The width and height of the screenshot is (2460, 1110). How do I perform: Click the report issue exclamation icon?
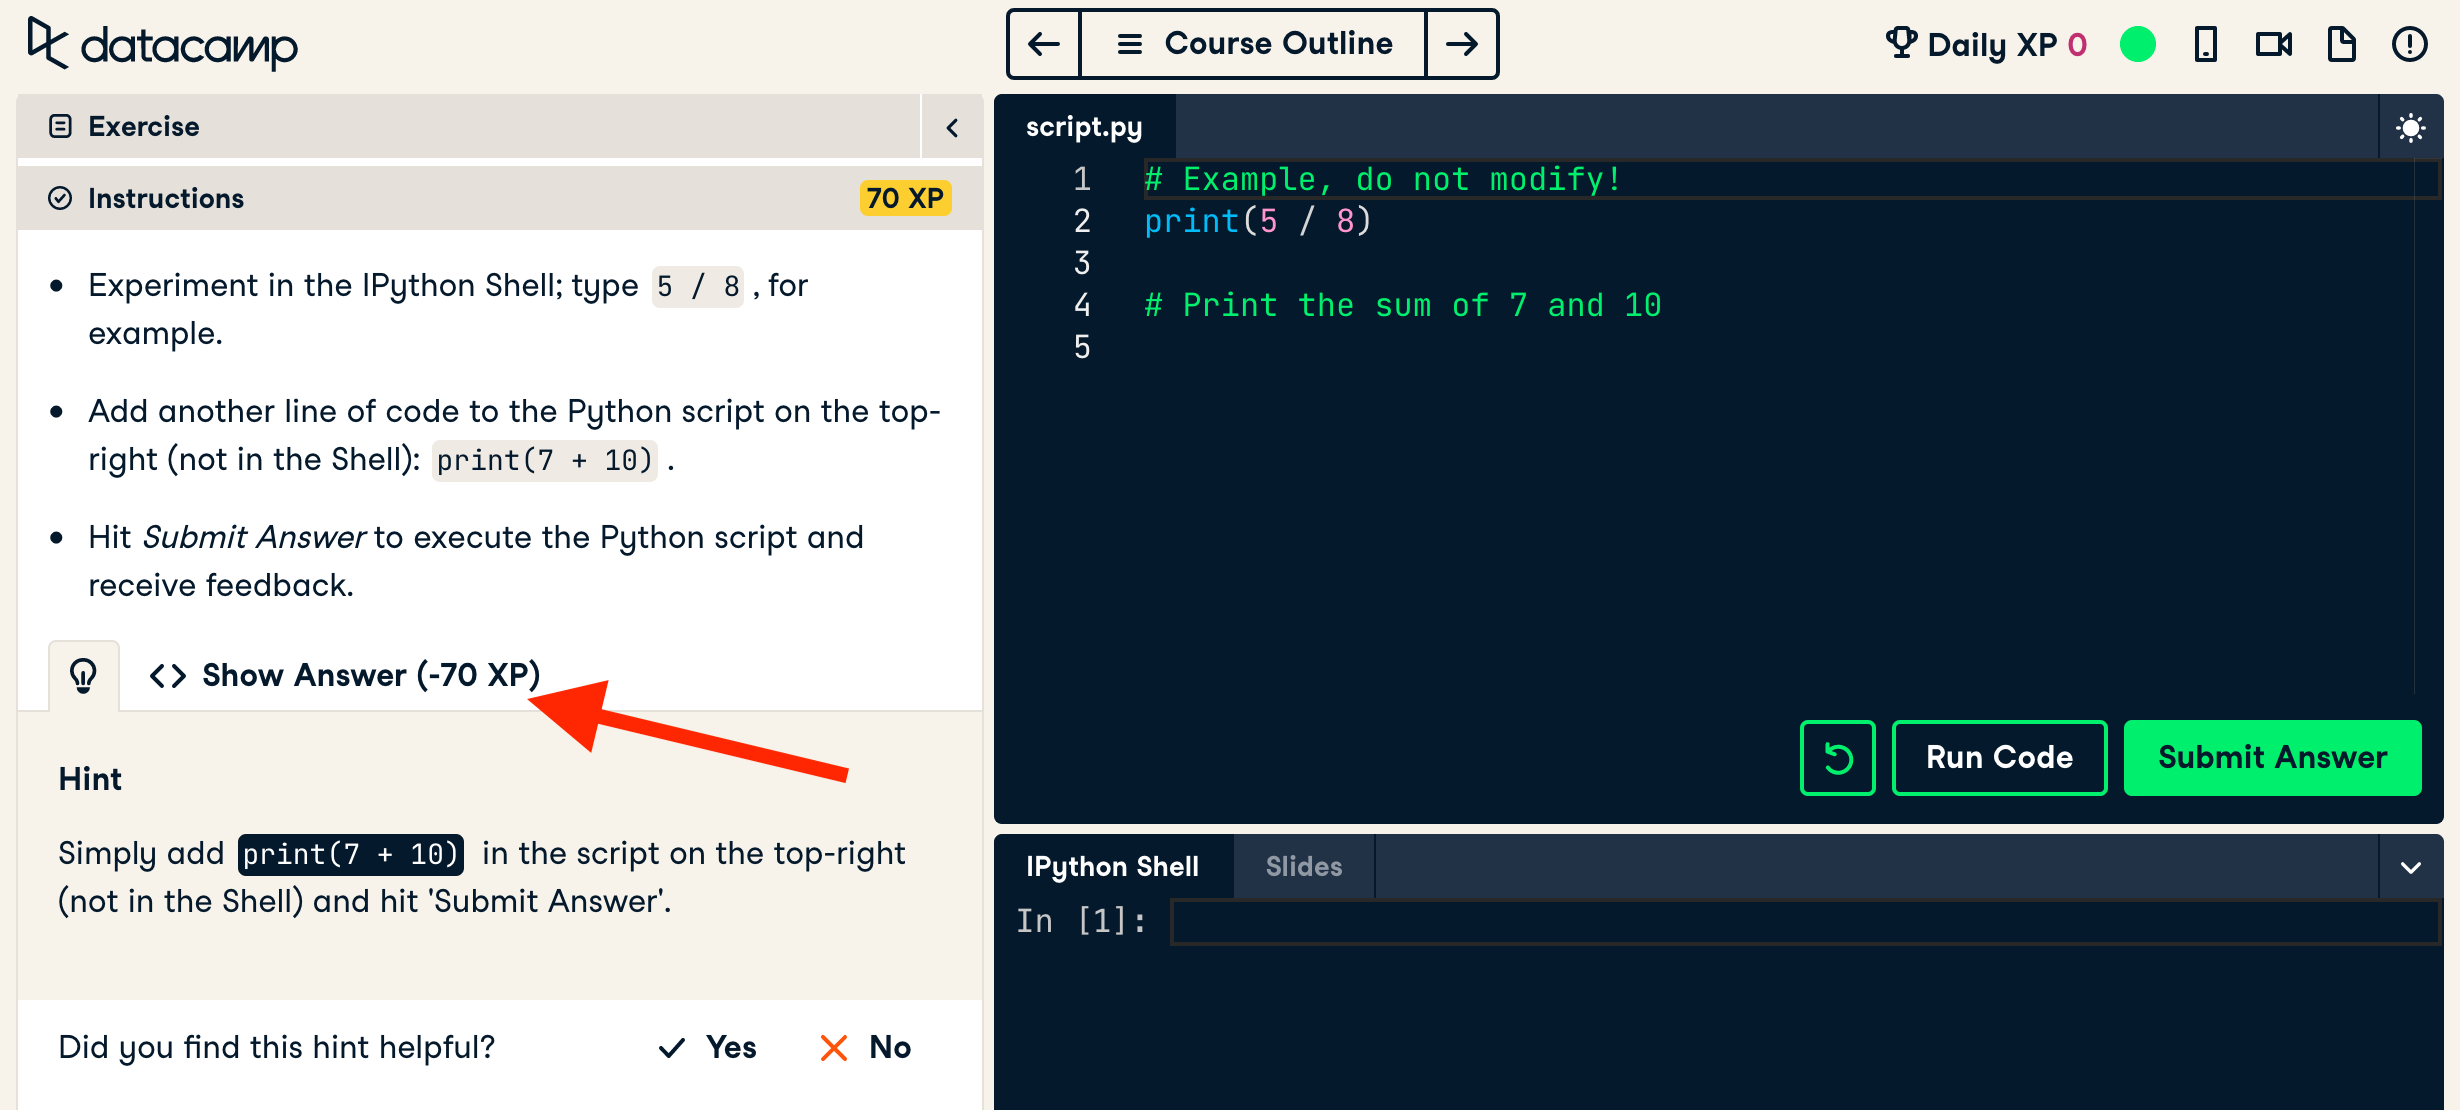(x=2409, y=44)
